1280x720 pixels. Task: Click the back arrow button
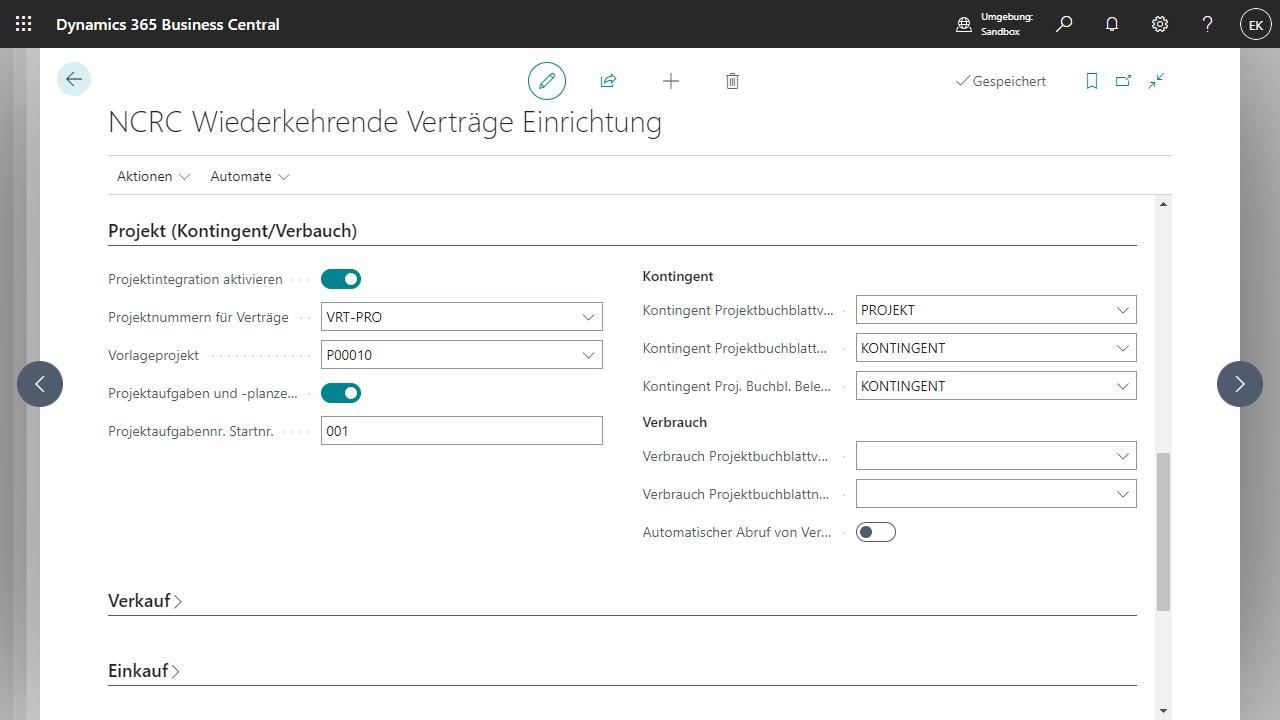[74, 79]
